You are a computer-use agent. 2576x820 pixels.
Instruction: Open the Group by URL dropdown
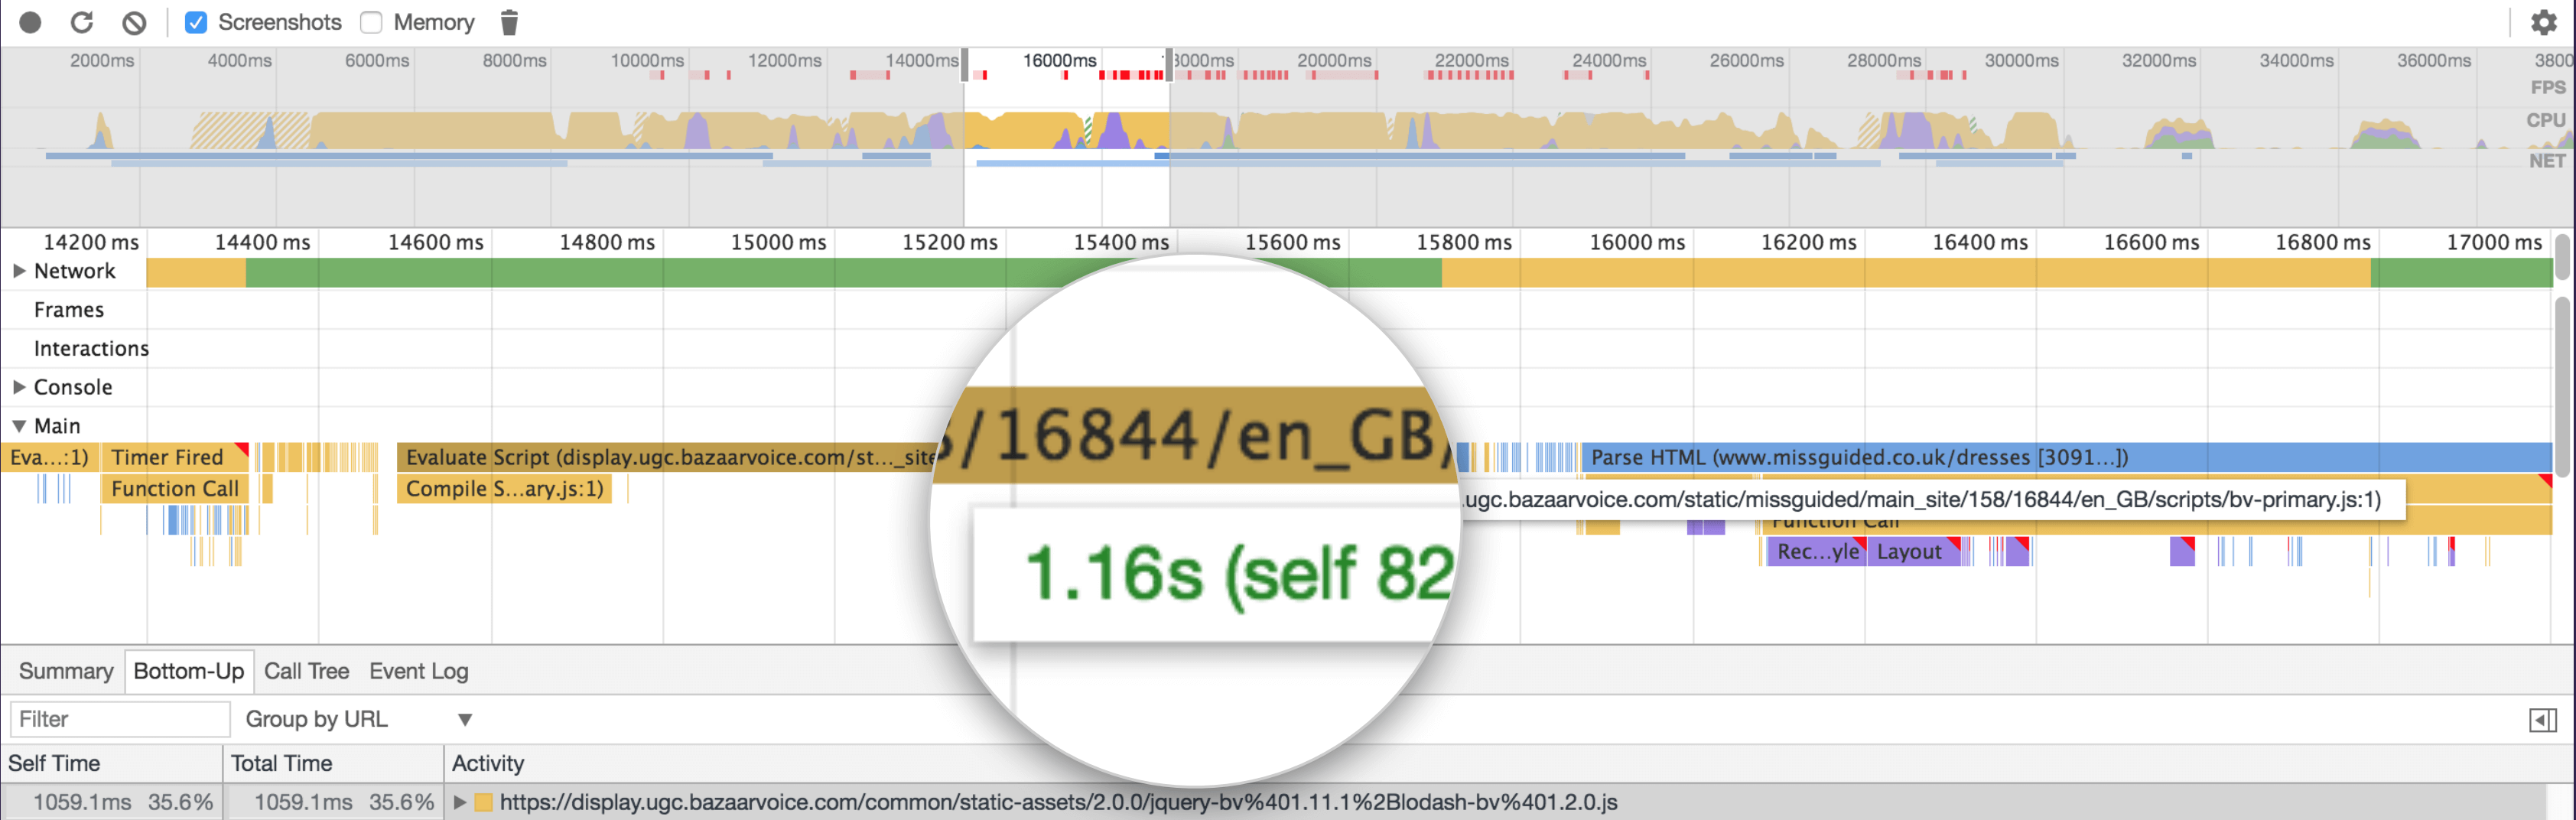pyautogui.click(x=358, y=719)
